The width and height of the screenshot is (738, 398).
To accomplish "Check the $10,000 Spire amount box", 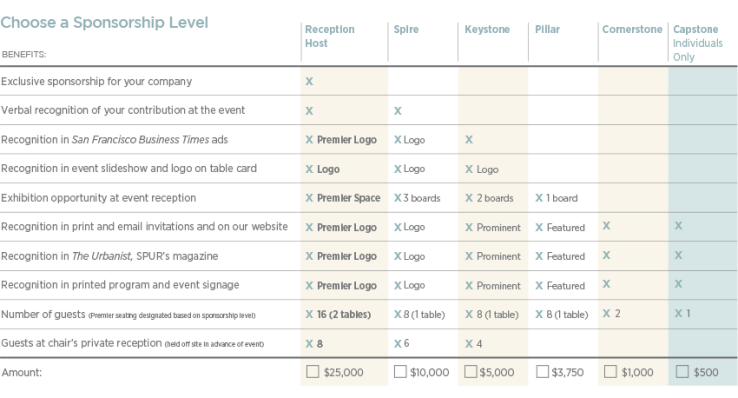I will [400, 372].
